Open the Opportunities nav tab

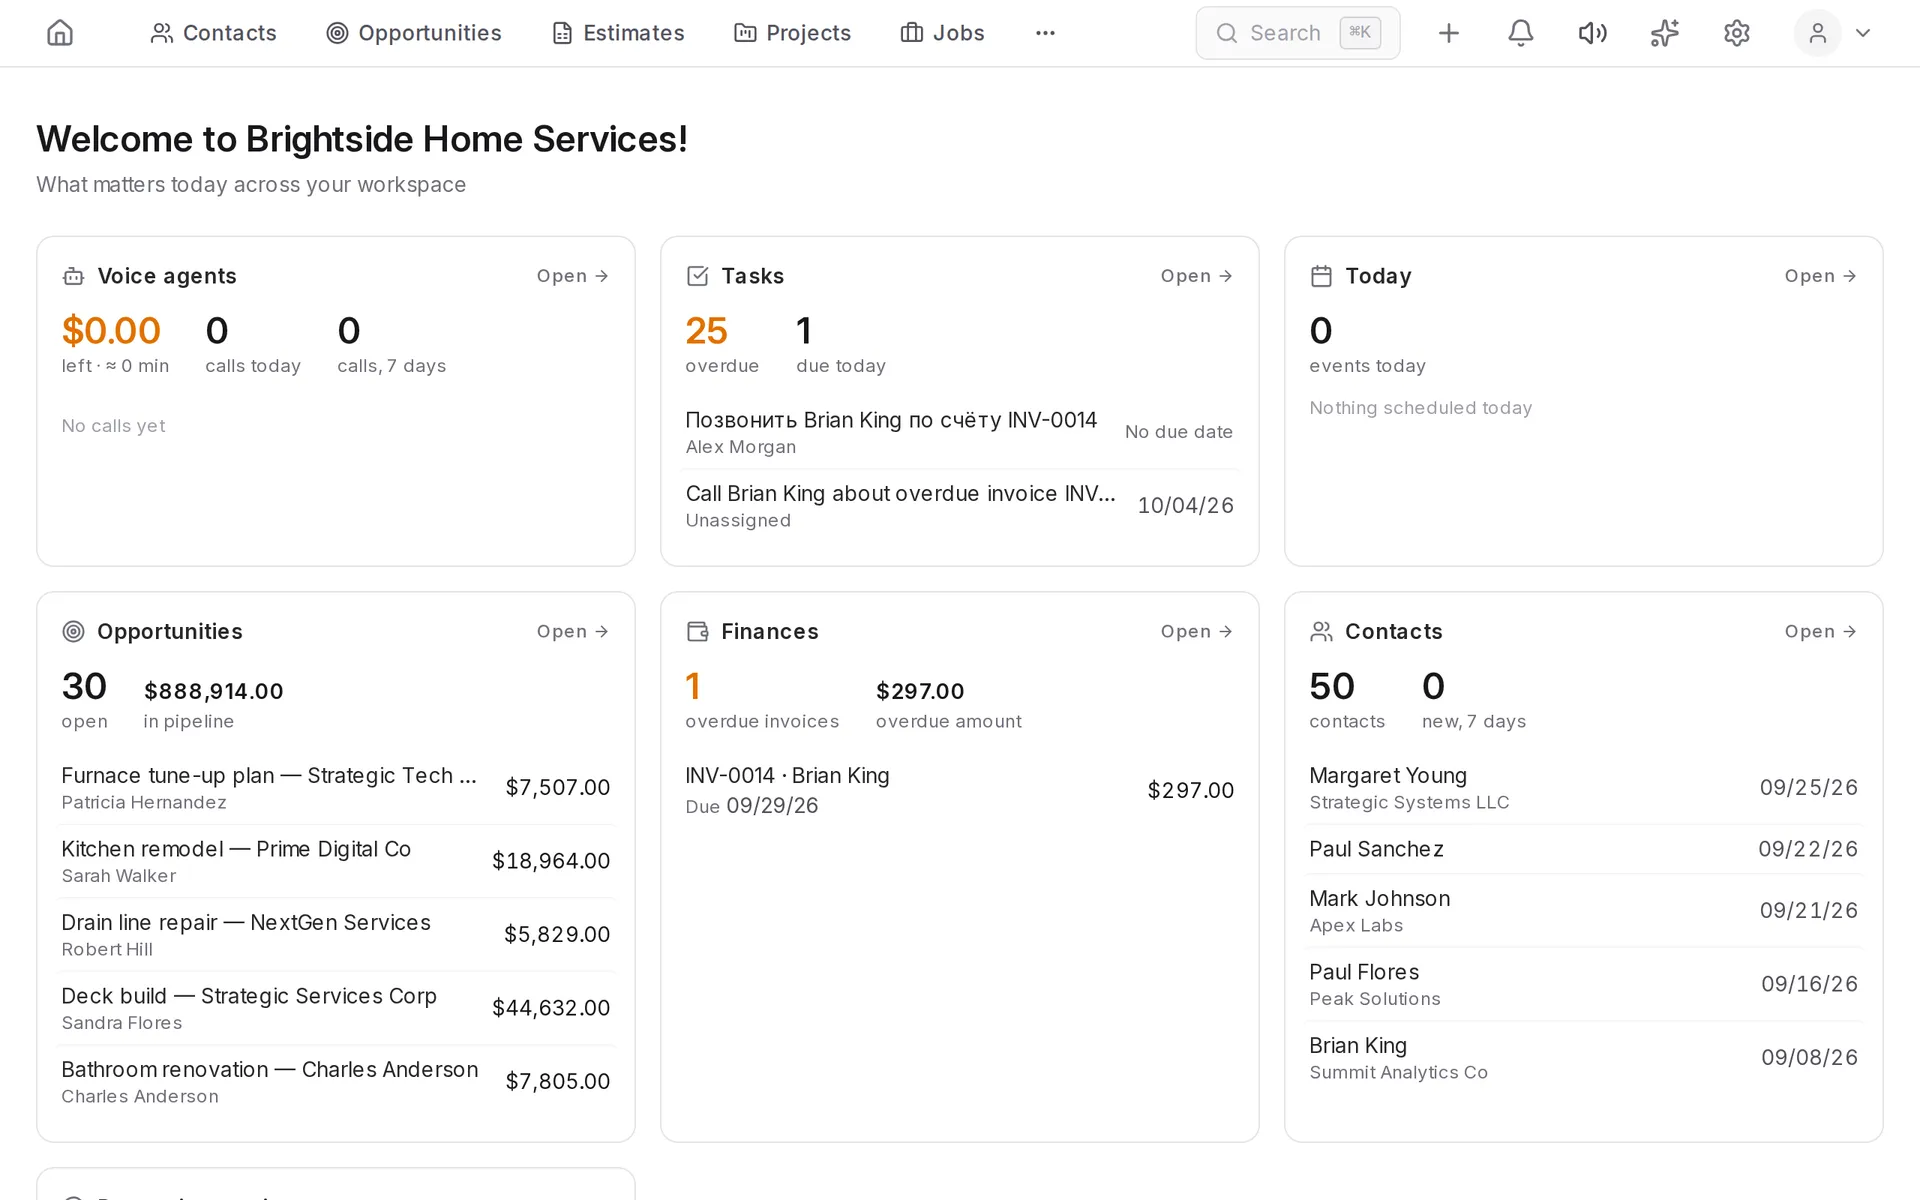pos(414,33)
